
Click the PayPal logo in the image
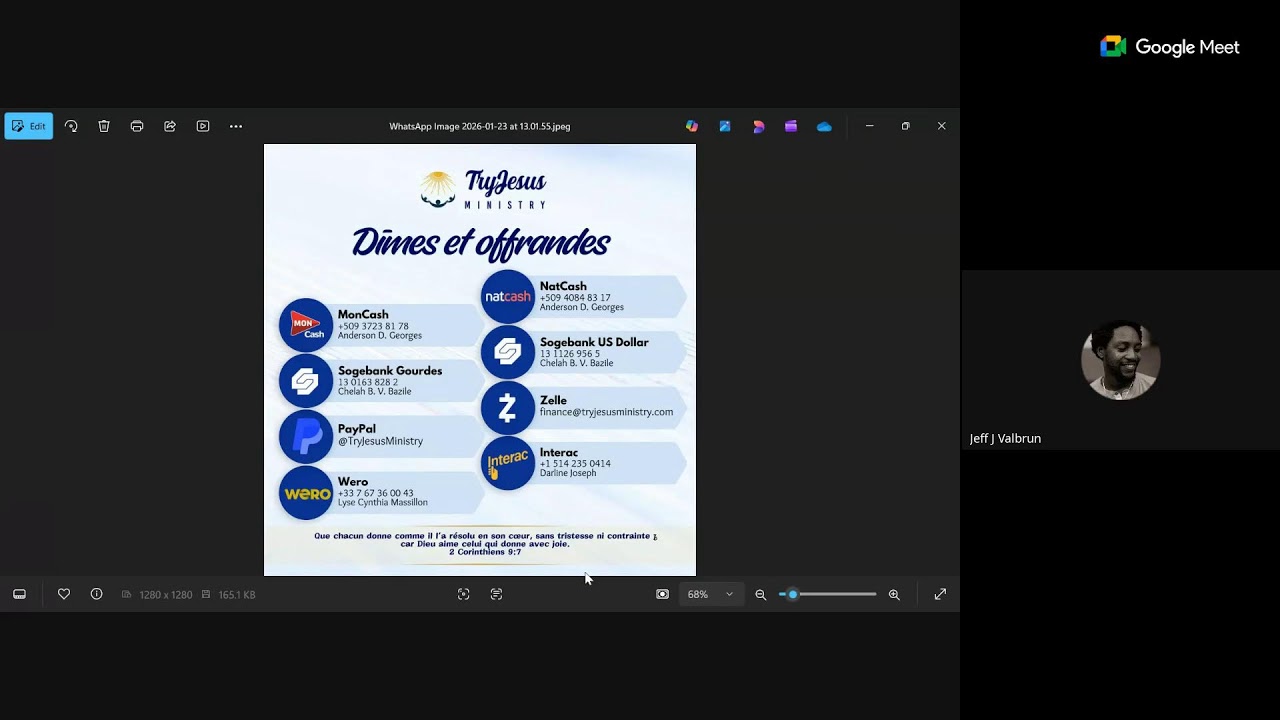(306, 437)
